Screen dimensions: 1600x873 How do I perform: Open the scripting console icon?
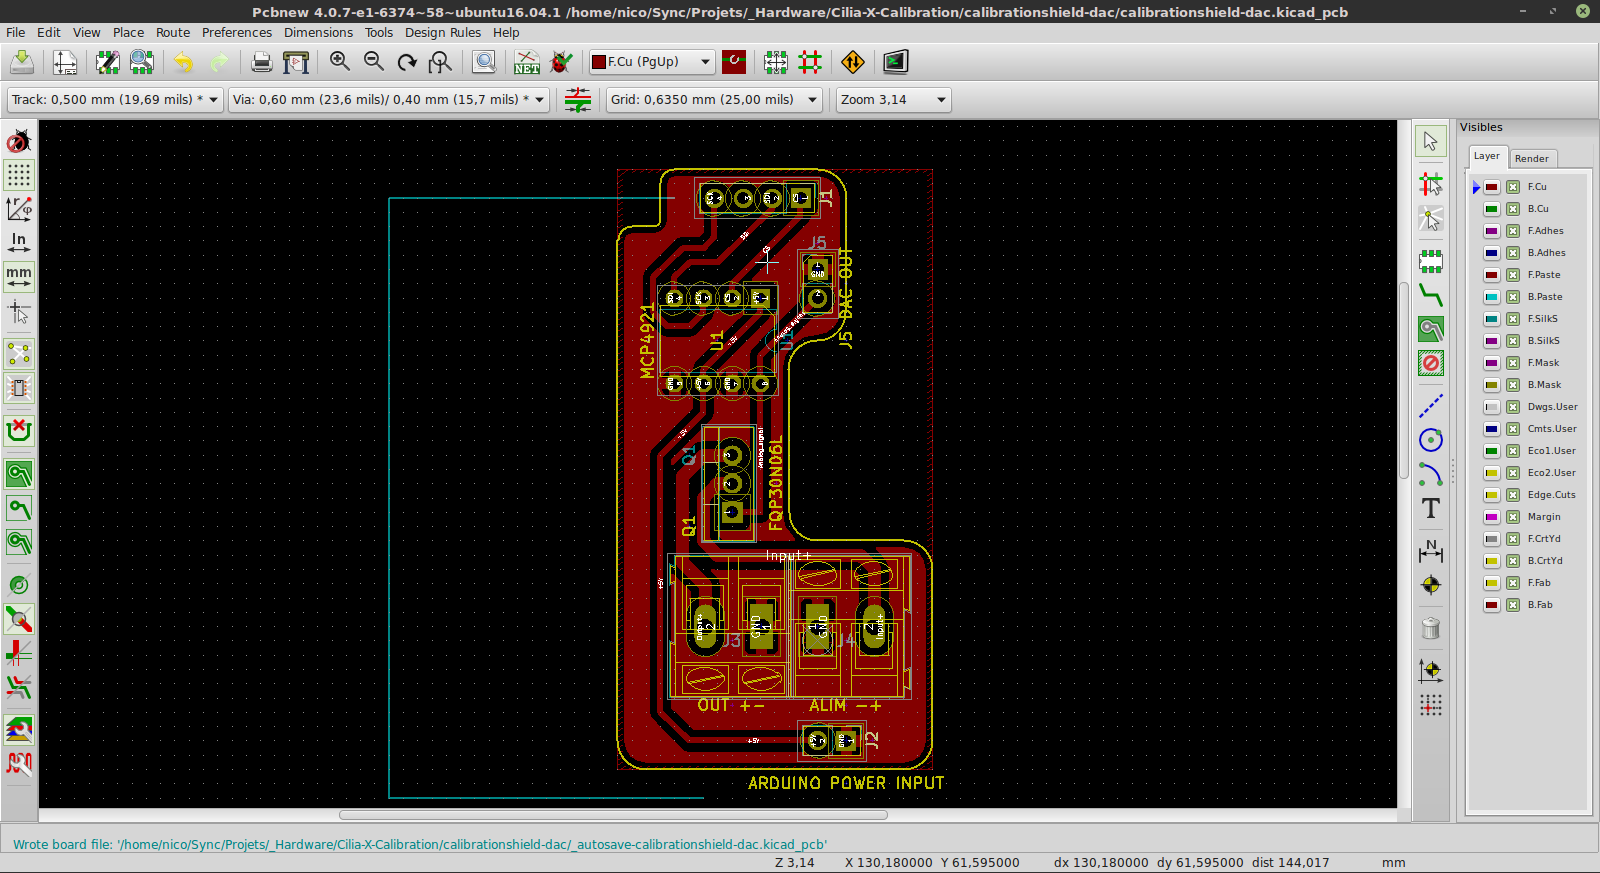(895, 62)
